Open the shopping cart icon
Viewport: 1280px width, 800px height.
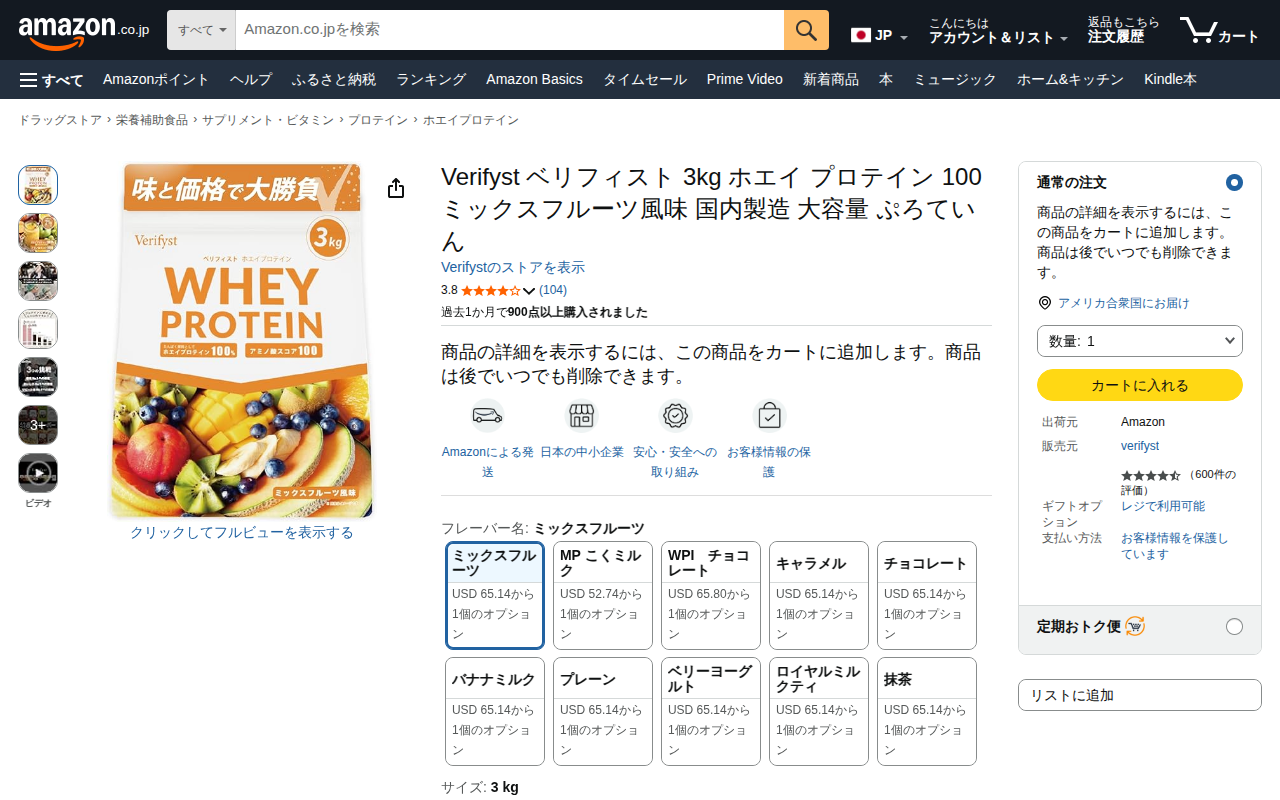point(1219,30)
